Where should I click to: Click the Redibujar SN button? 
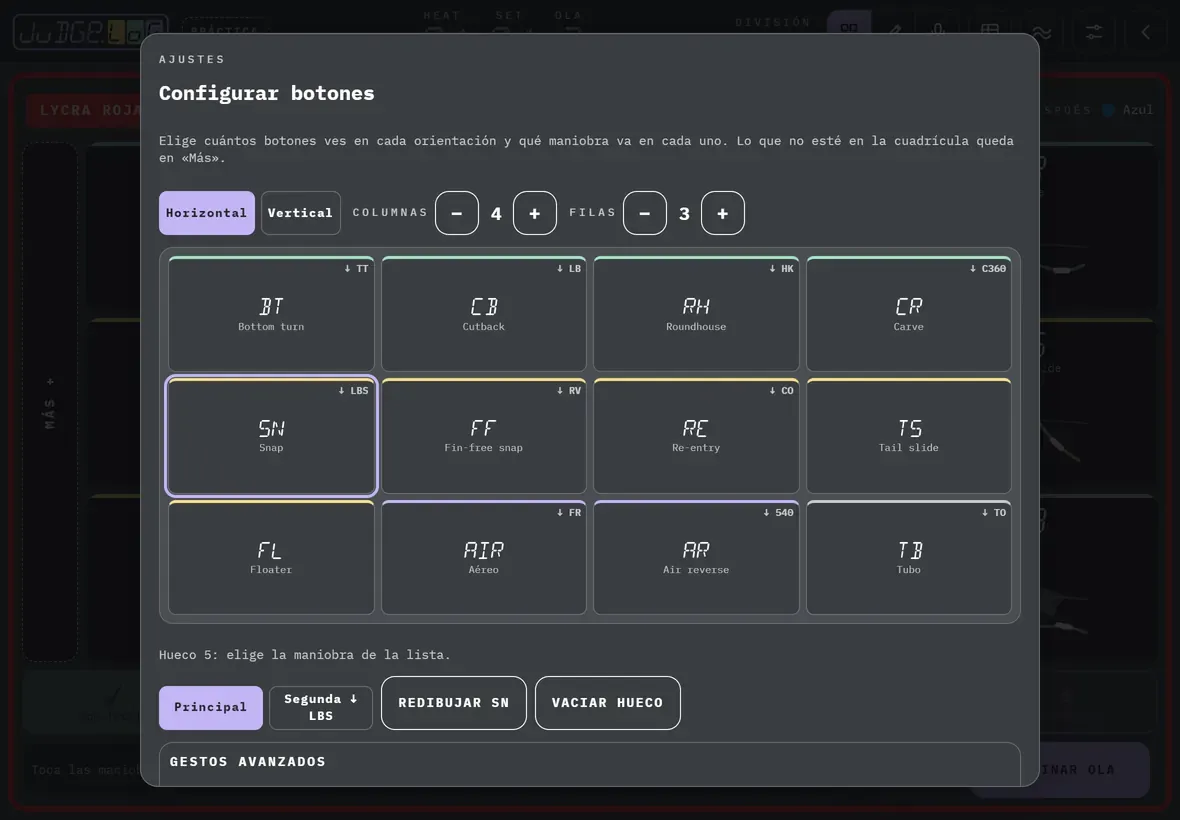(x=454, y=703)
